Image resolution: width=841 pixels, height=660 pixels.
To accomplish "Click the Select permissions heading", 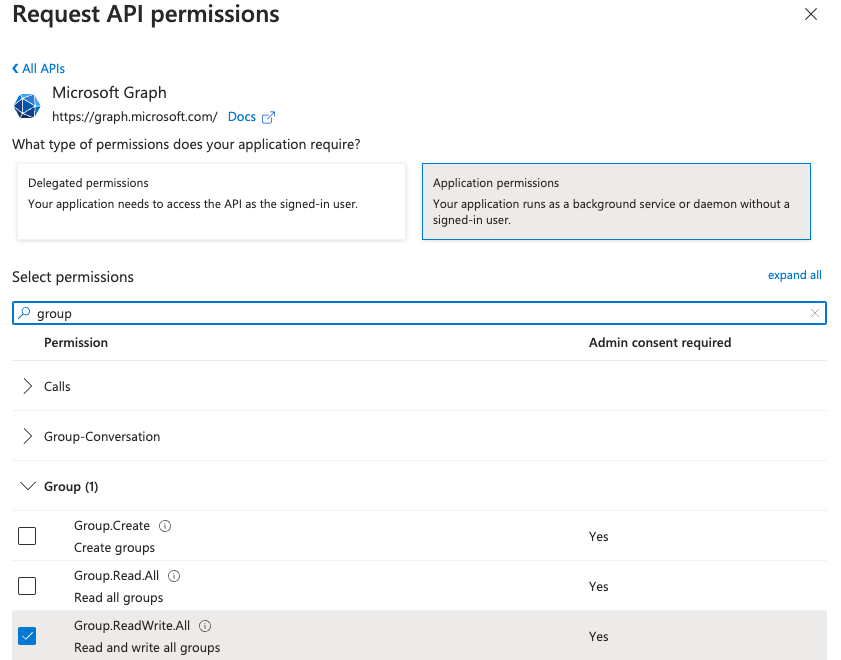I will tap(73, 277).
